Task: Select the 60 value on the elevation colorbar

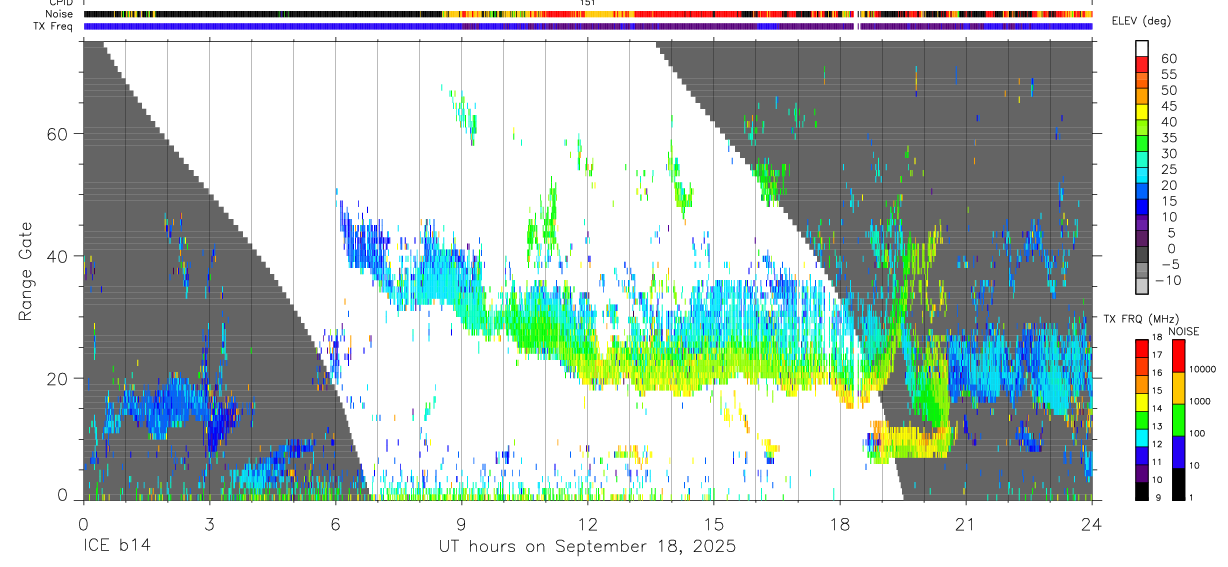Action: pos(1167,59)
